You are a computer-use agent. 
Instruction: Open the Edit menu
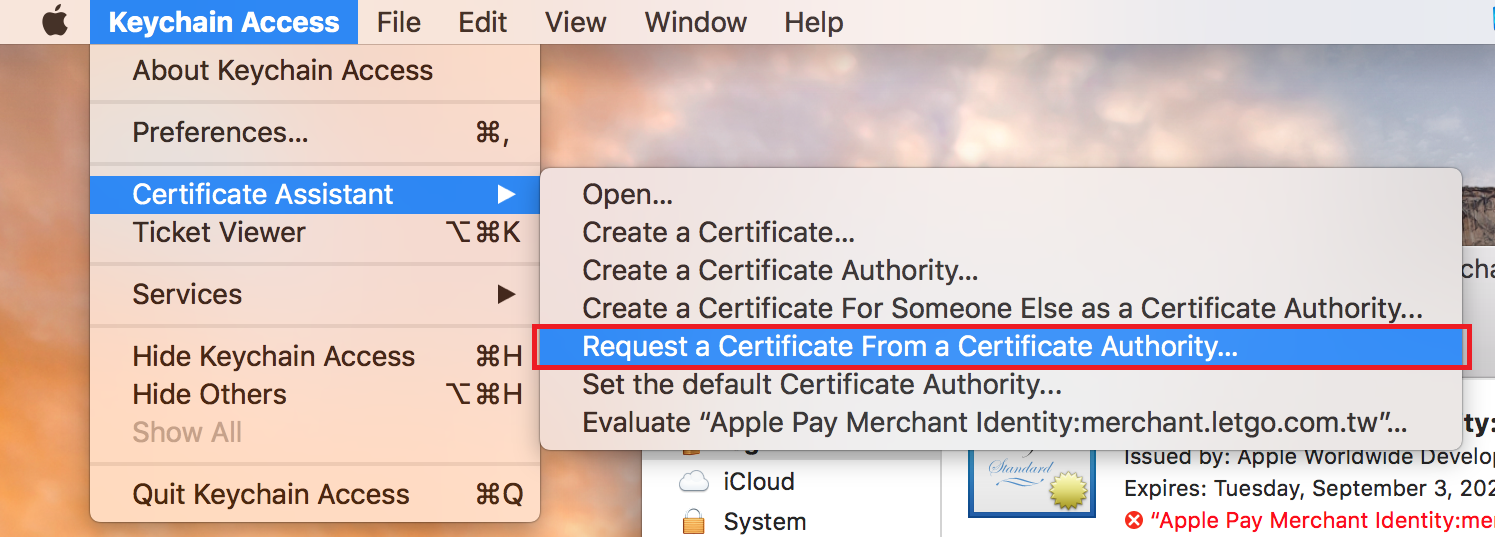(x=483, y=22)
